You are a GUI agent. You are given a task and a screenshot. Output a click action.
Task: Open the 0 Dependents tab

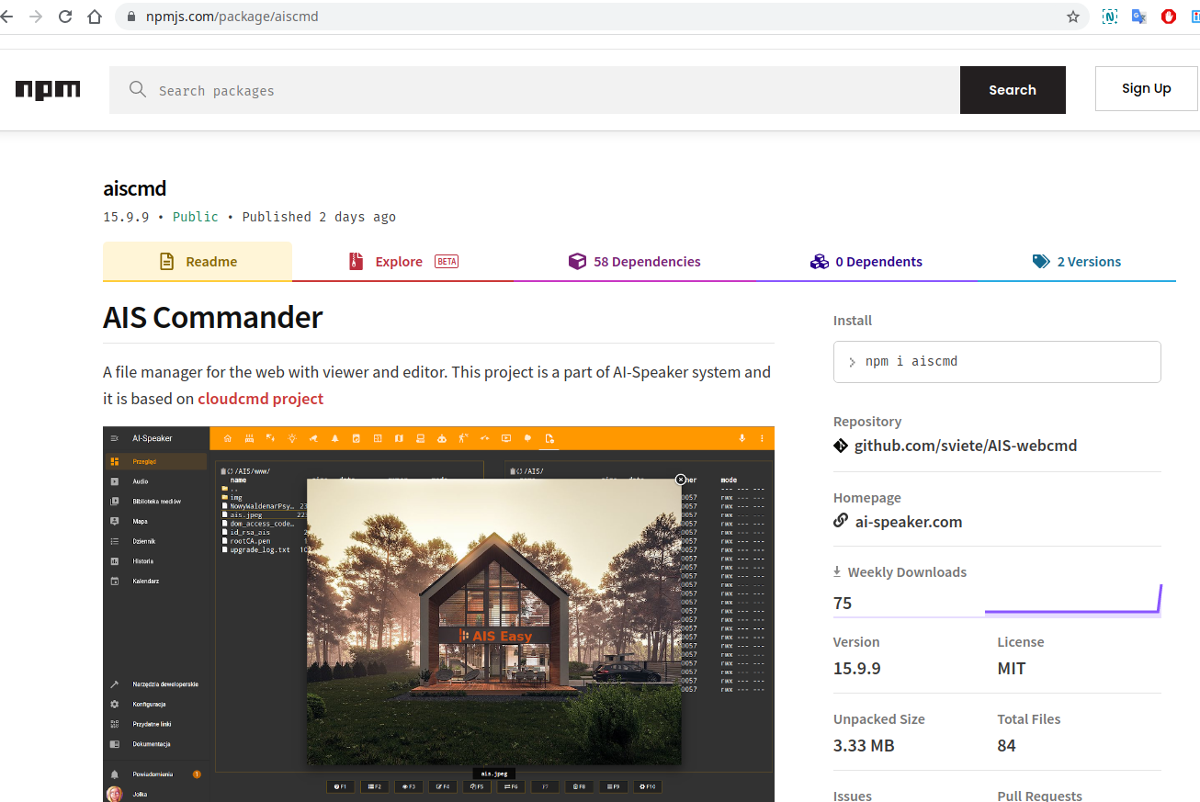tap(866, 262)
